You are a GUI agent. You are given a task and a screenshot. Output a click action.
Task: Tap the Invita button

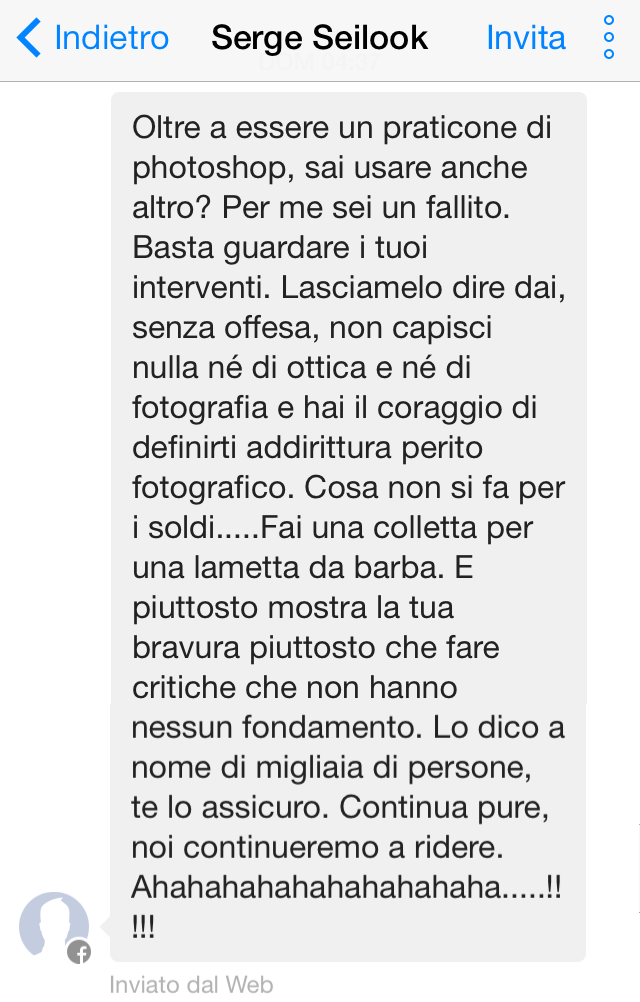(x=526, y=38)
